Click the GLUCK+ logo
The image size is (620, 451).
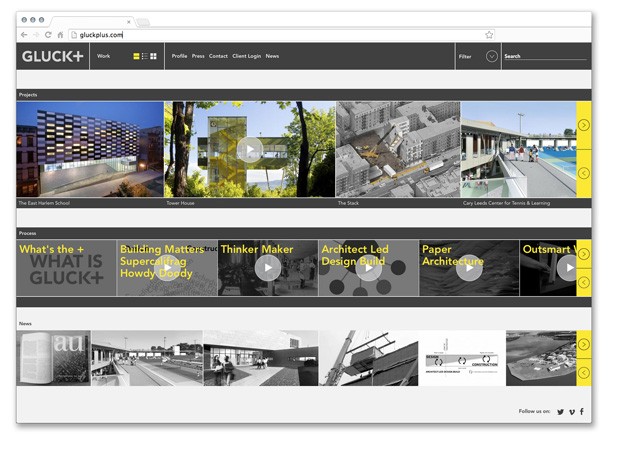click(53, 57)
